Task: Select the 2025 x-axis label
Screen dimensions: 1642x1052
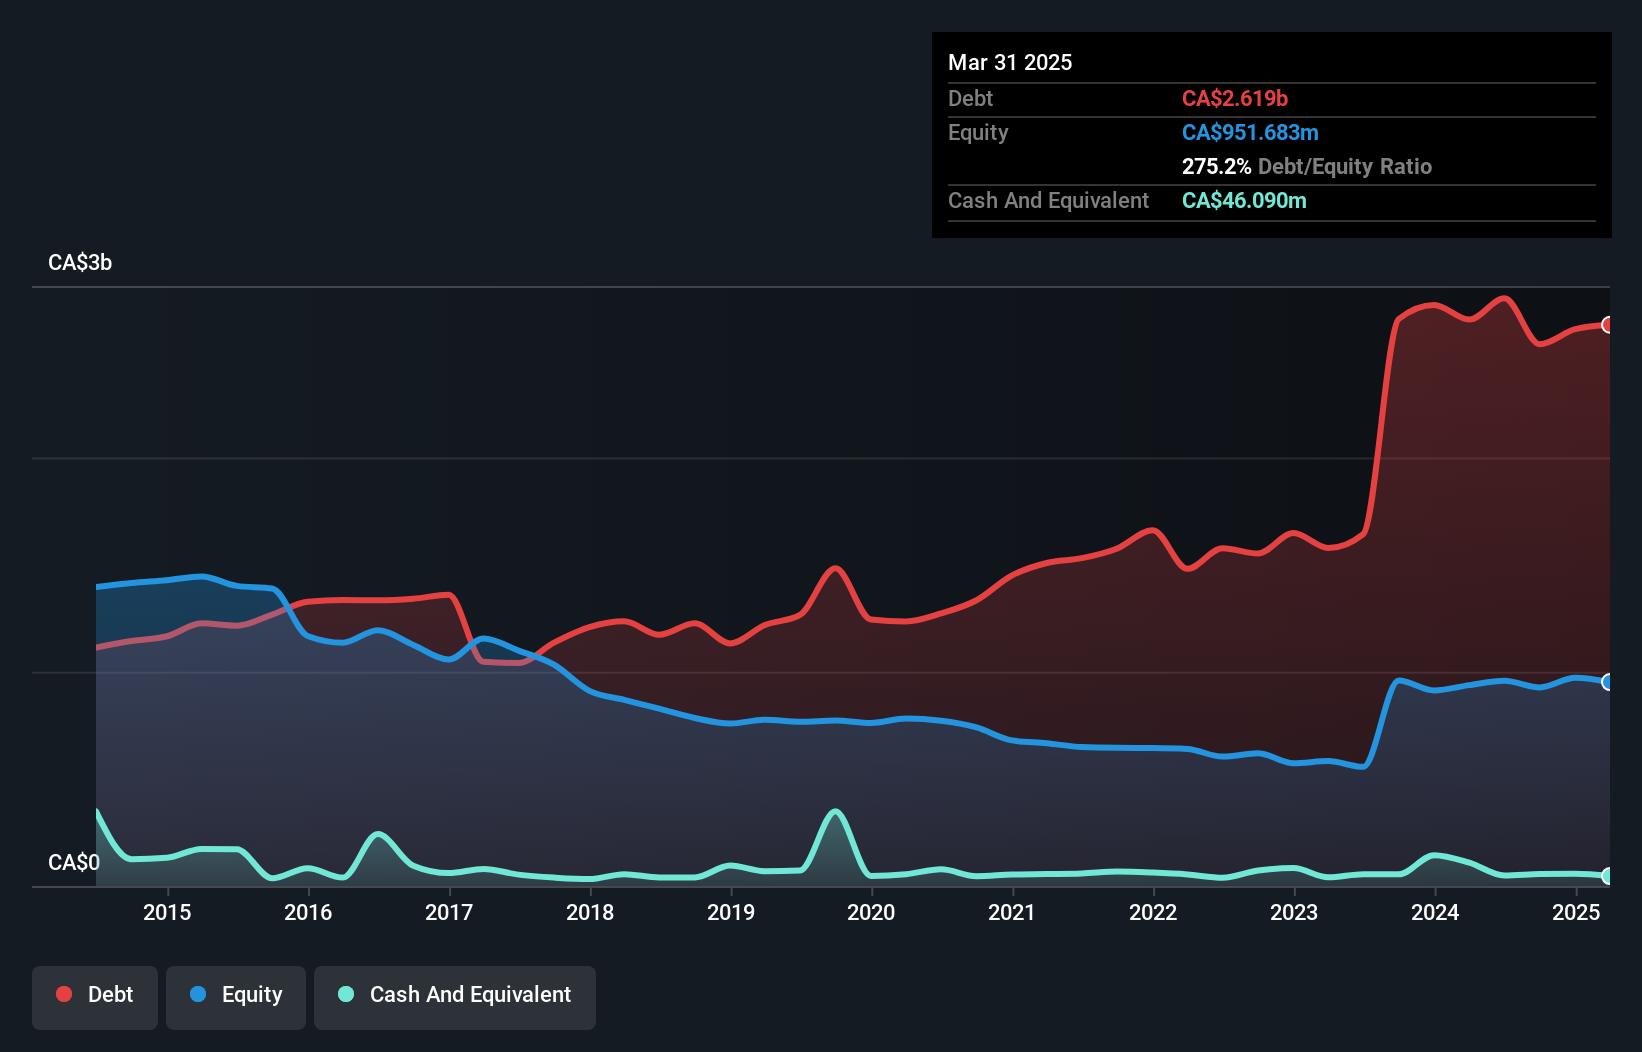Action: tap(1576, 912)
